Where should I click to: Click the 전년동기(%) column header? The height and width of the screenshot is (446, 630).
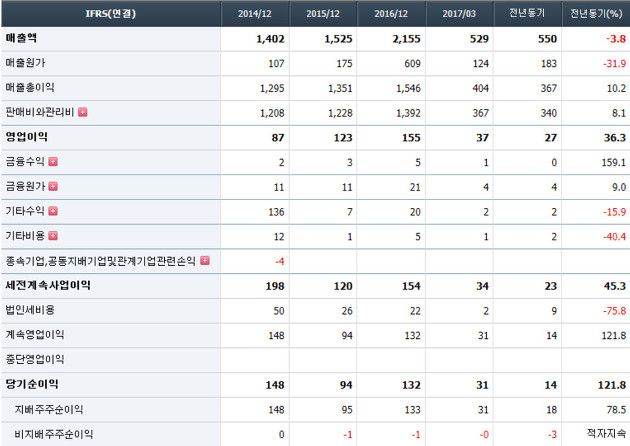coord(596,13)
